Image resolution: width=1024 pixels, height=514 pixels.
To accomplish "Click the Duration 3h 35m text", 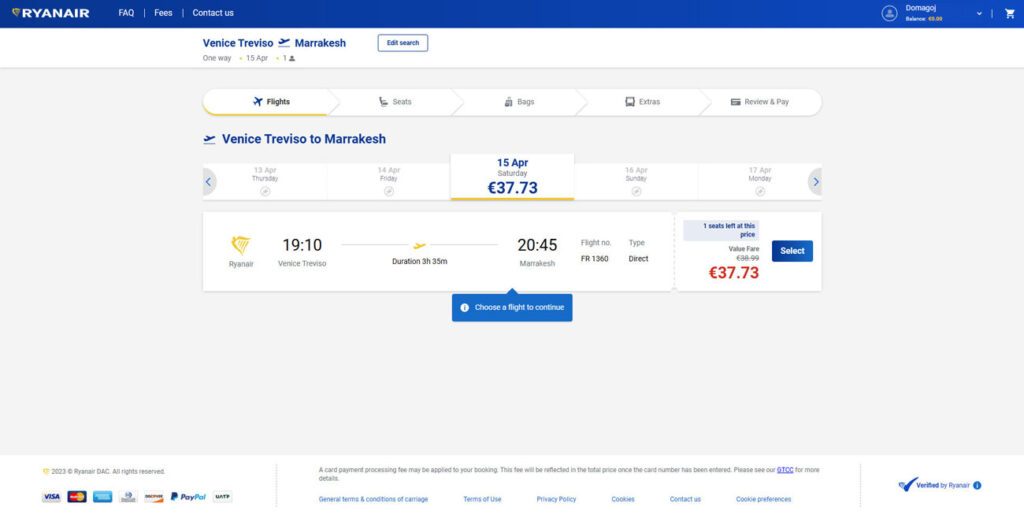I will (x=420, y=261).
